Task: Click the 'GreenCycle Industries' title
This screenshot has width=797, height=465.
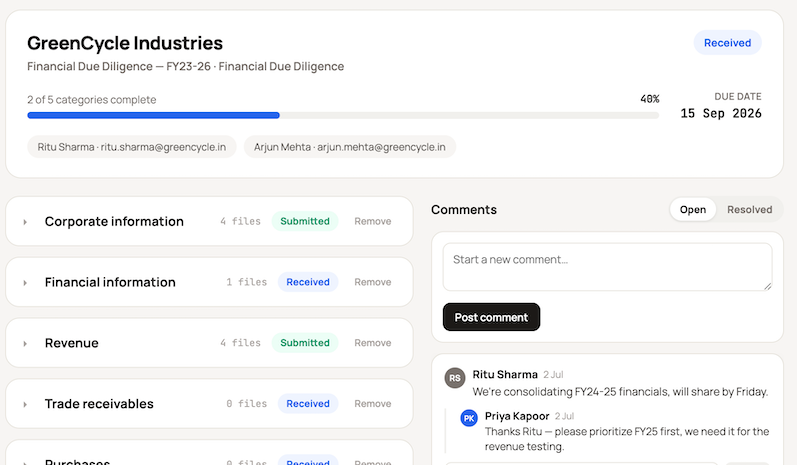Action: coord(125,43)
